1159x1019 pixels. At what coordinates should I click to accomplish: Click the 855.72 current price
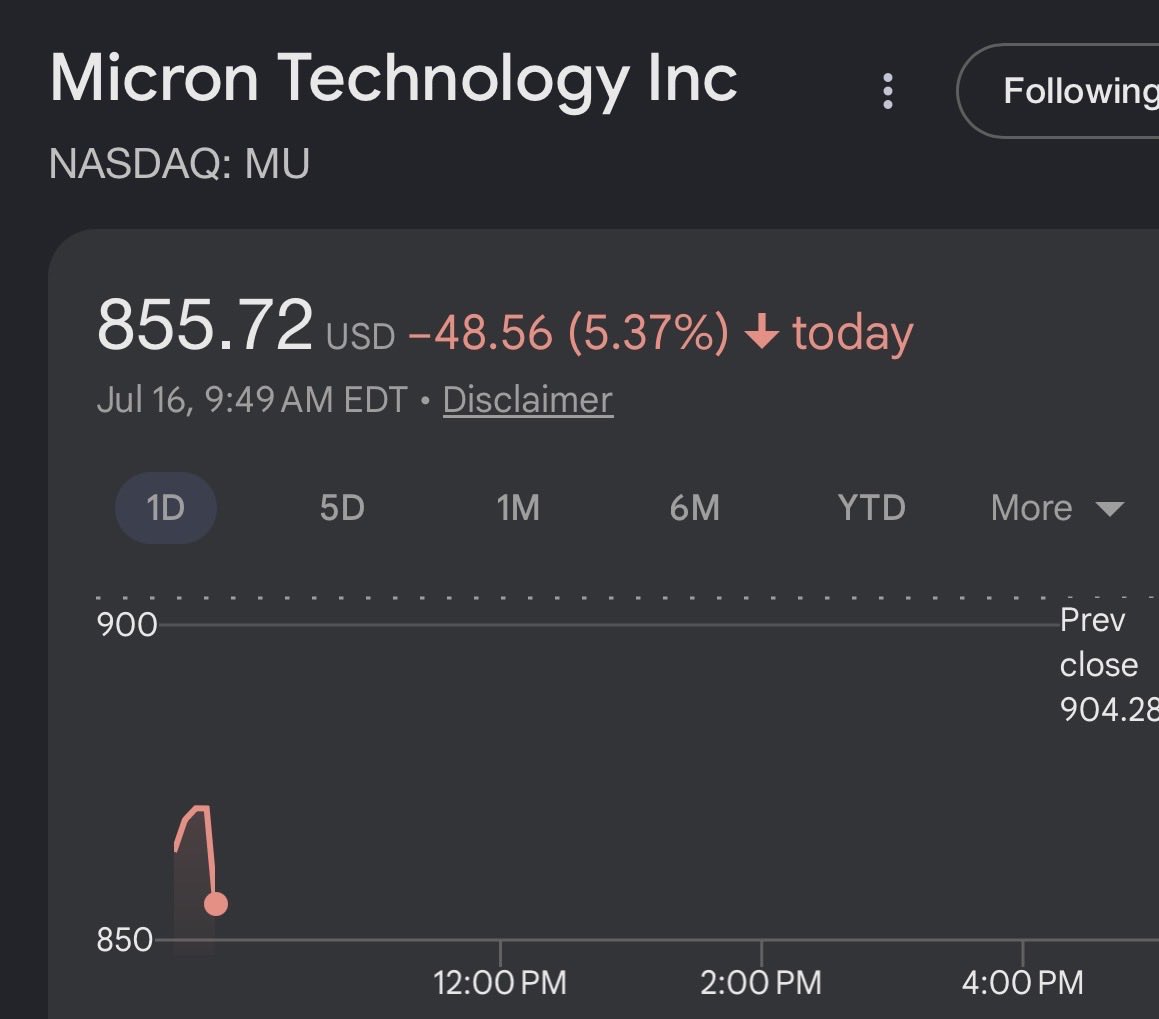pyautogui.click(x=205, y=324)
